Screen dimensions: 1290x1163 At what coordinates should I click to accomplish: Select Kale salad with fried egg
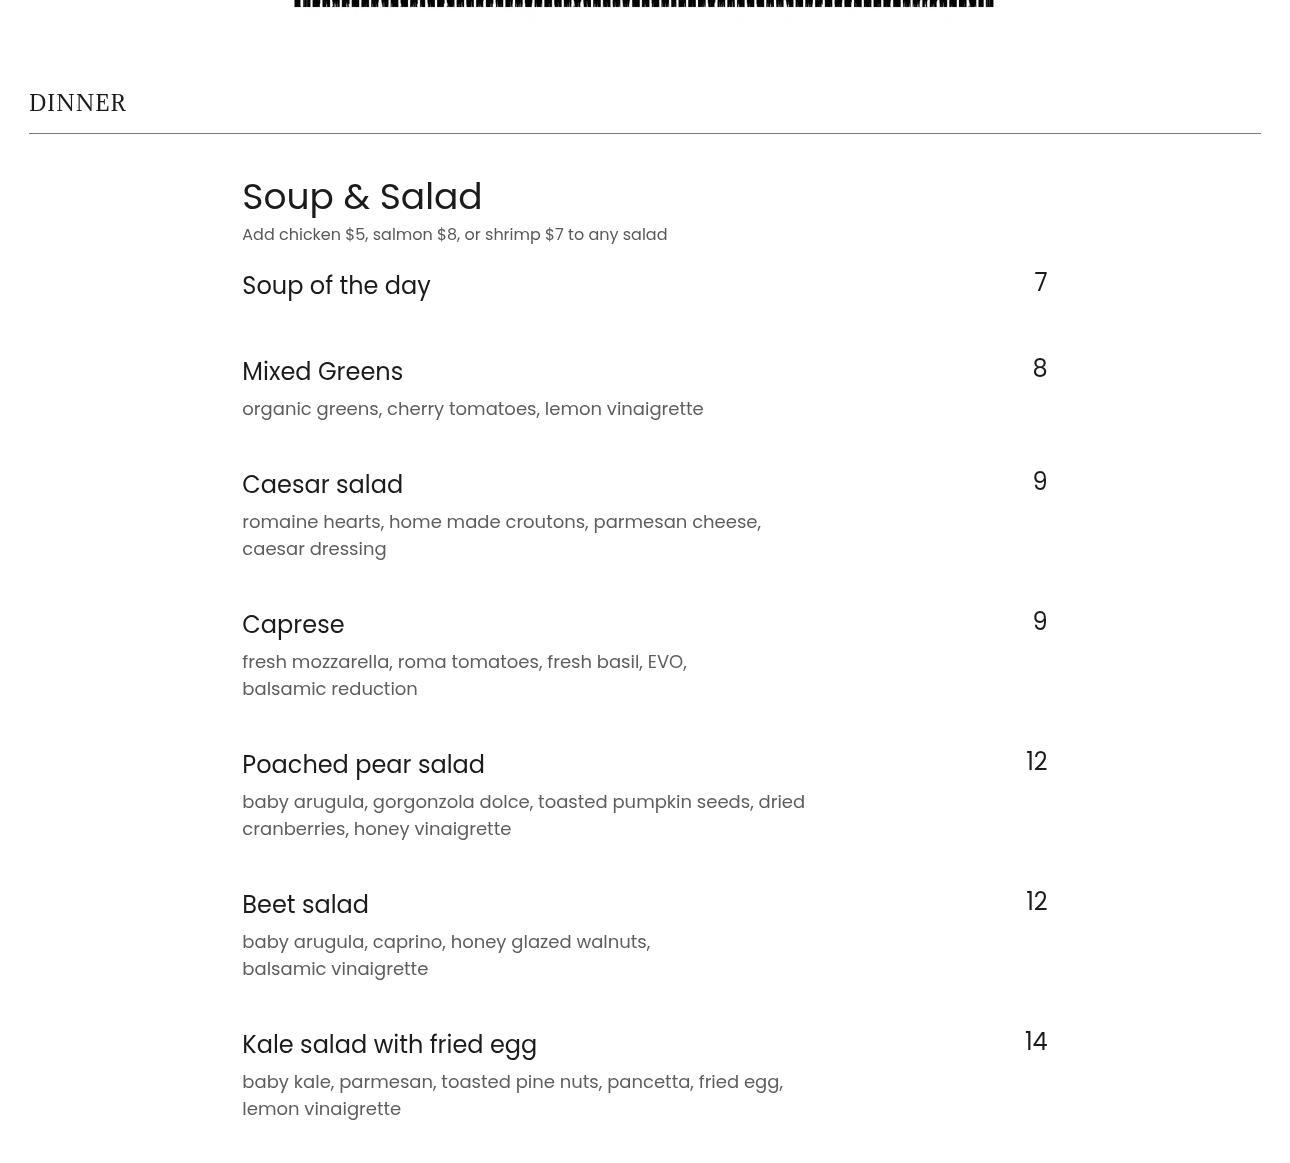[389, 1045]
